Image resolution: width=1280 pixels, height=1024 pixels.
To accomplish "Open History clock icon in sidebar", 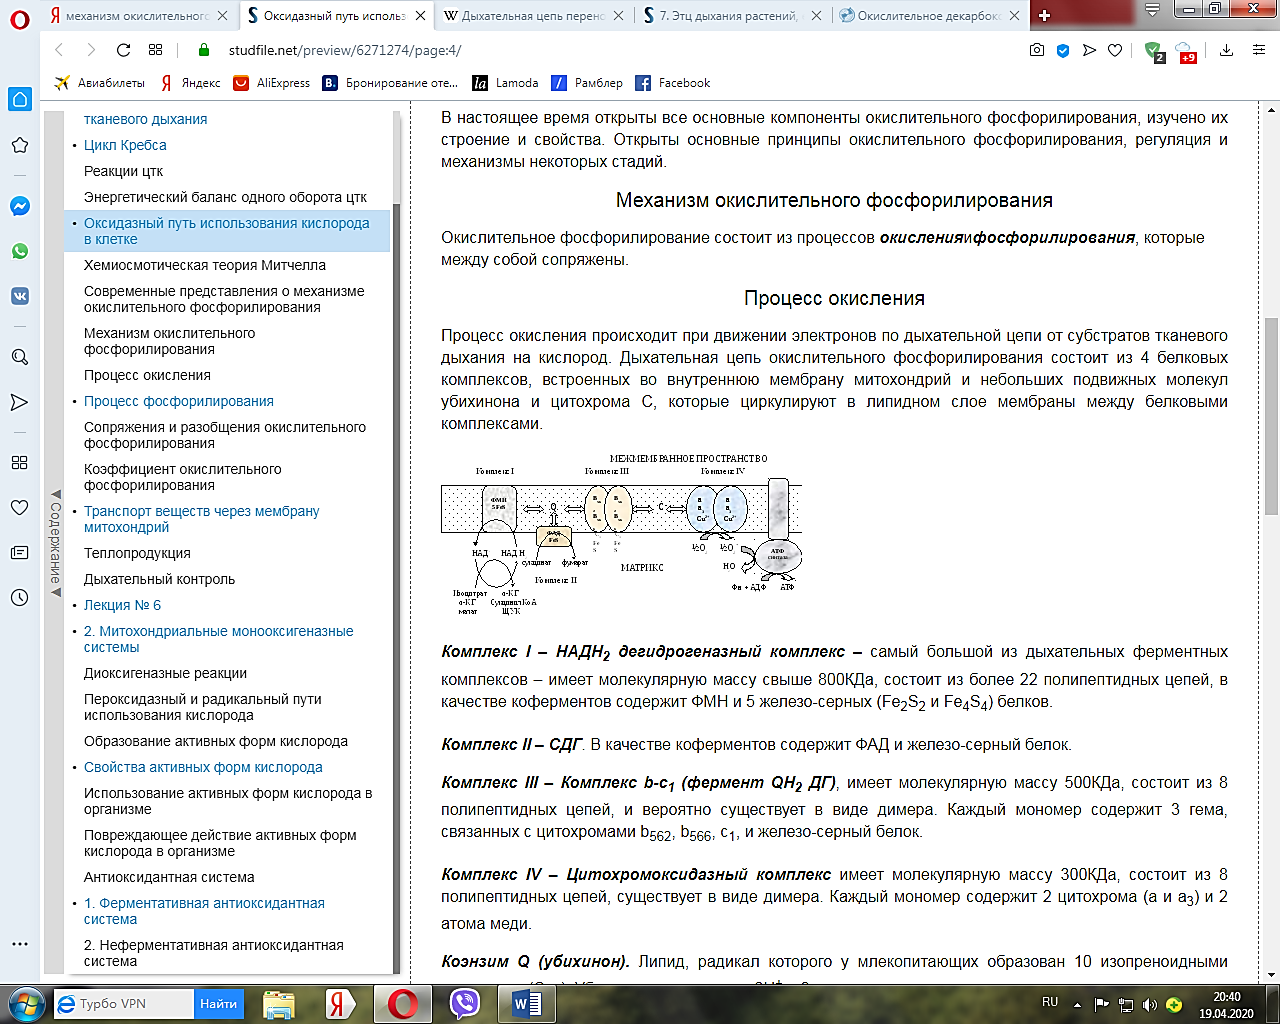I will pyautogui.click(x=19, y=597).
